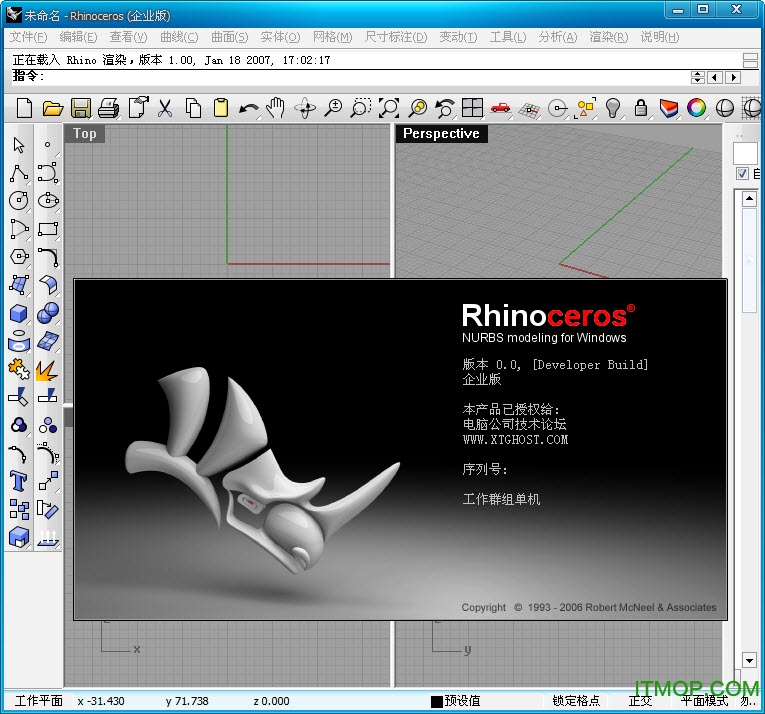Image resolution: width=765 pixels, height=714 pixels.
Task: Open the 曲线(C) menu
Action: coord(179,37)
